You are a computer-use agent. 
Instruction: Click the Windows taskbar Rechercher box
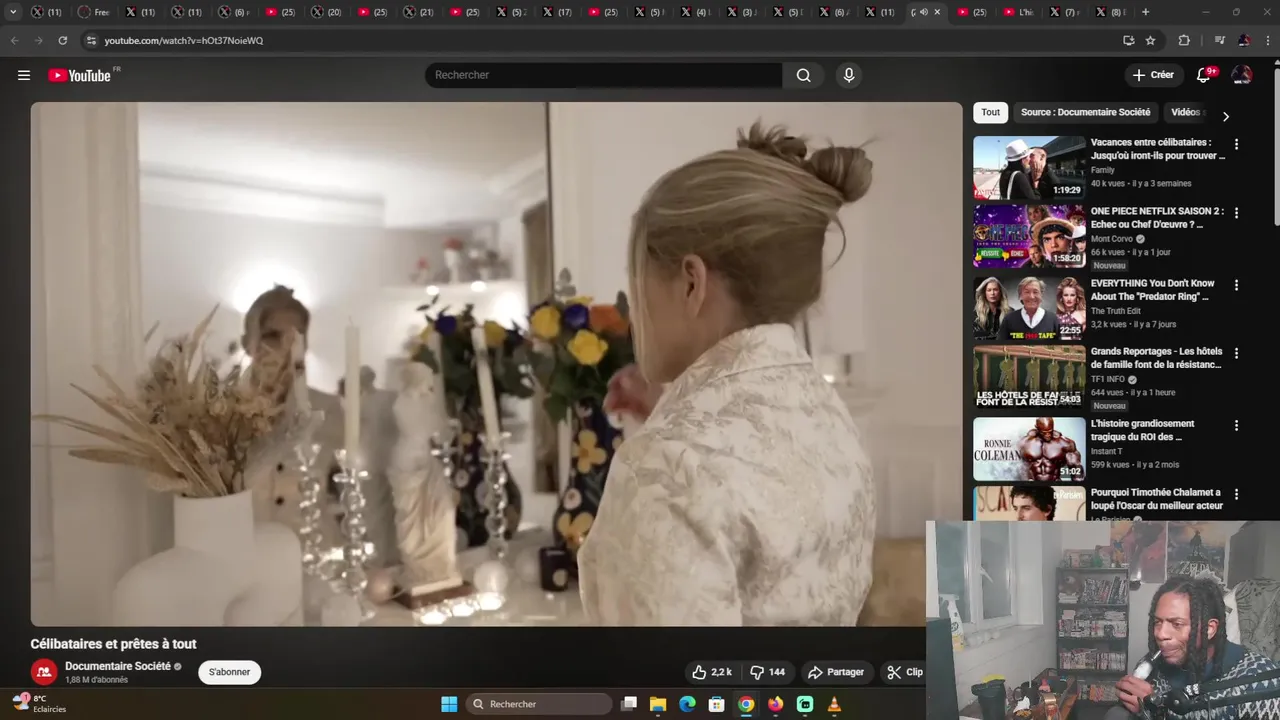click(x=540, y=704)
